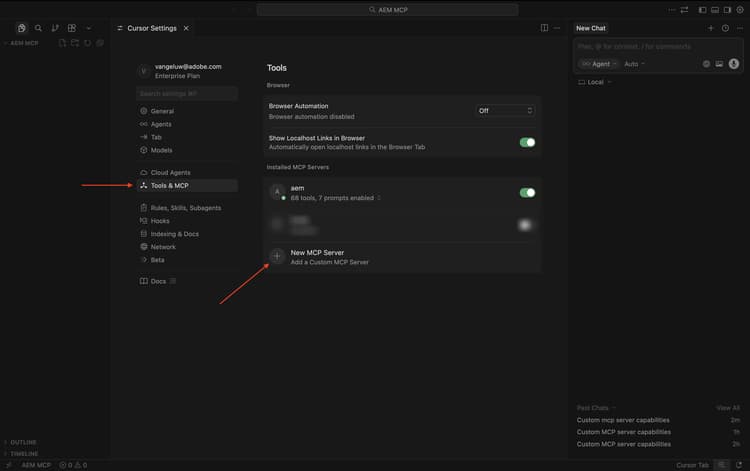Split the editor with the split icon

coord(544,28)
